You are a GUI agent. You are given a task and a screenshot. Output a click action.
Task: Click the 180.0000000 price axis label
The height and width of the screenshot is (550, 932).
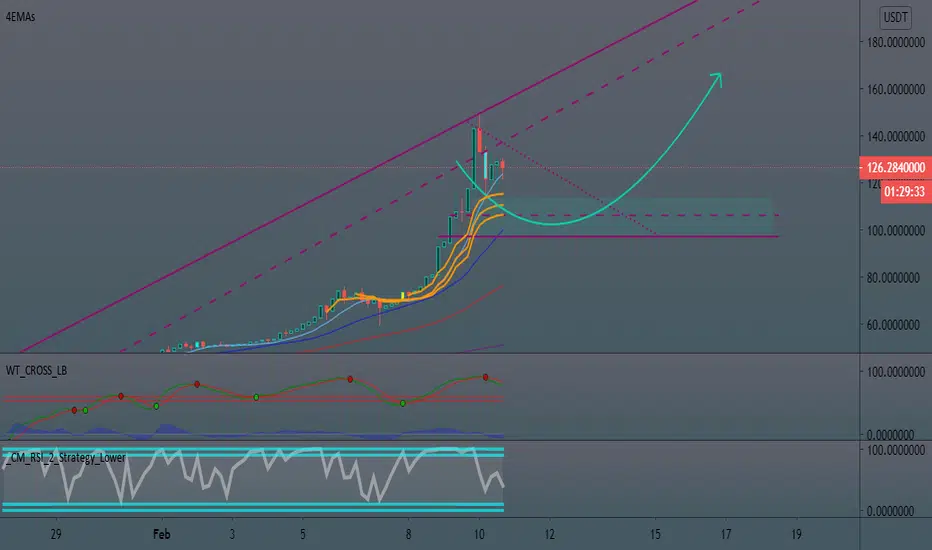coord(896,42)
